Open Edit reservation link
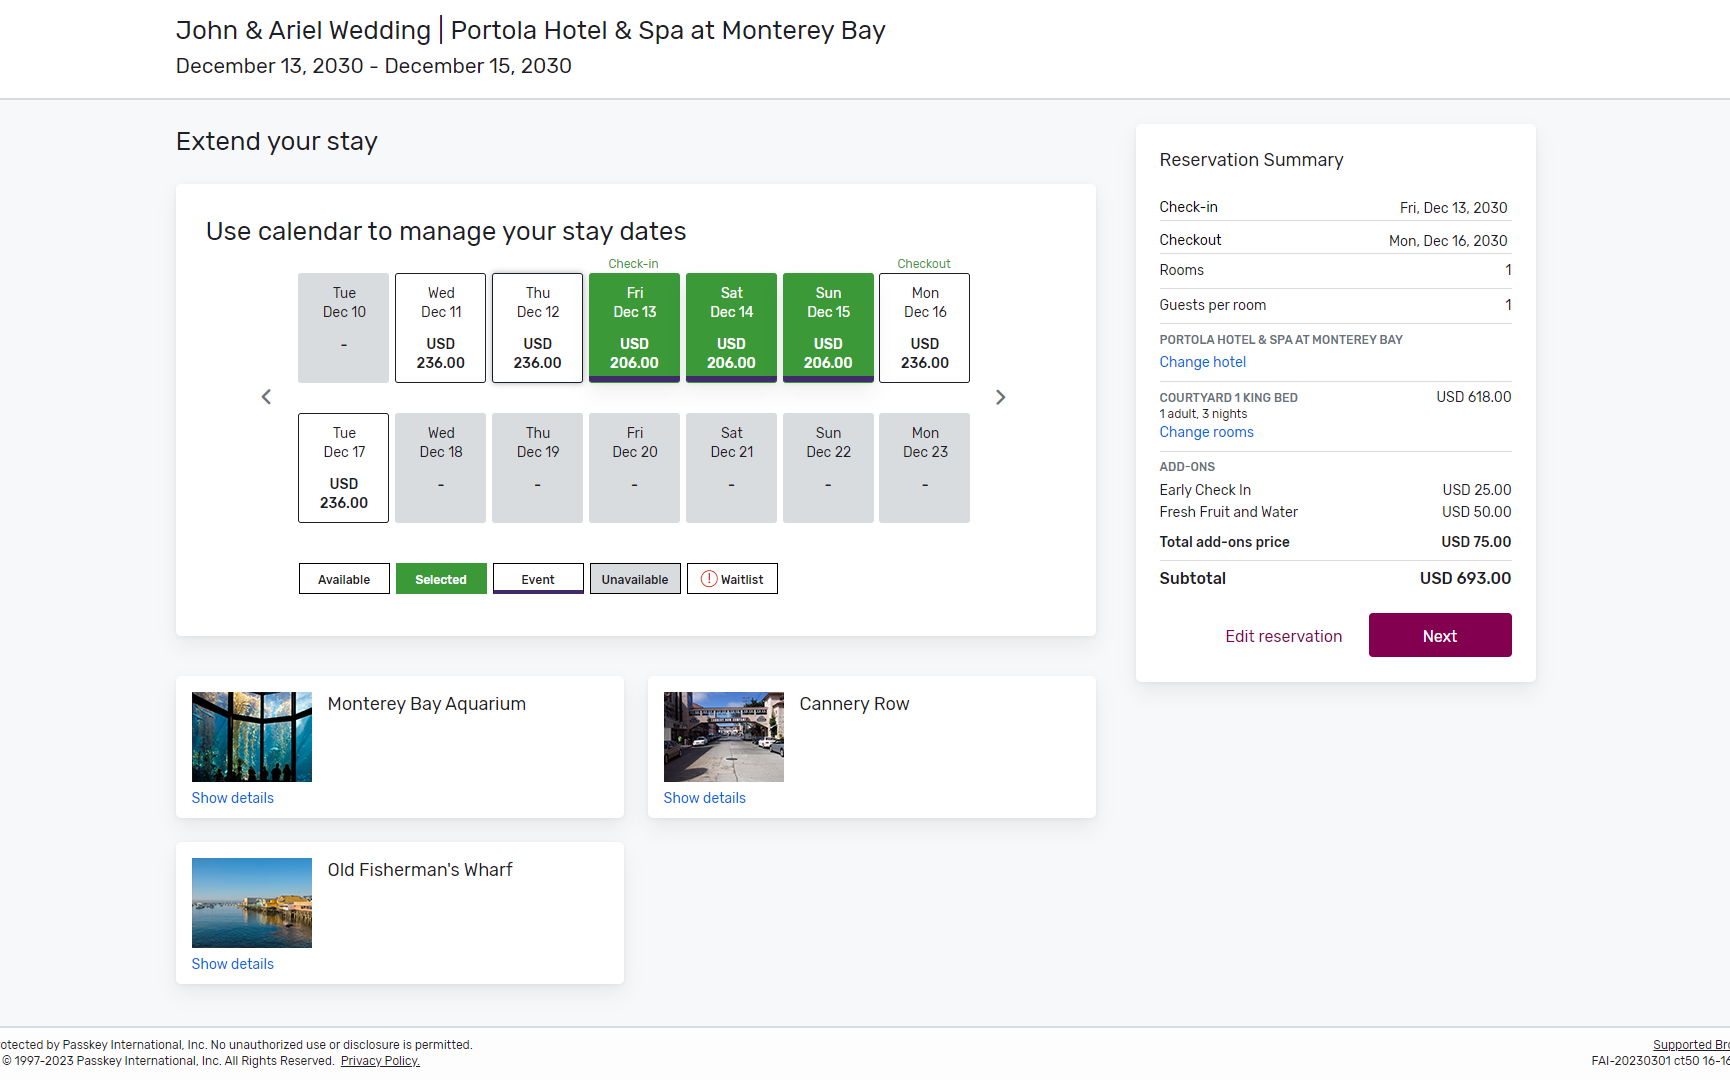The height and width of the screenshot is (1080, 1730). pos(1284,636)
